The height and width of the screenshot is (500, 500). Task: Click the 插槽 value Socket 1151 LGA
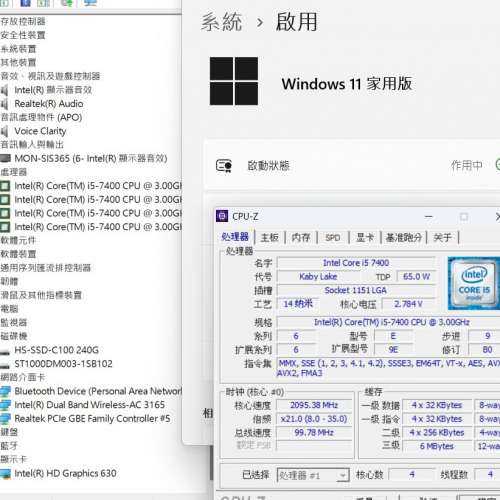(x=356, y=290)
